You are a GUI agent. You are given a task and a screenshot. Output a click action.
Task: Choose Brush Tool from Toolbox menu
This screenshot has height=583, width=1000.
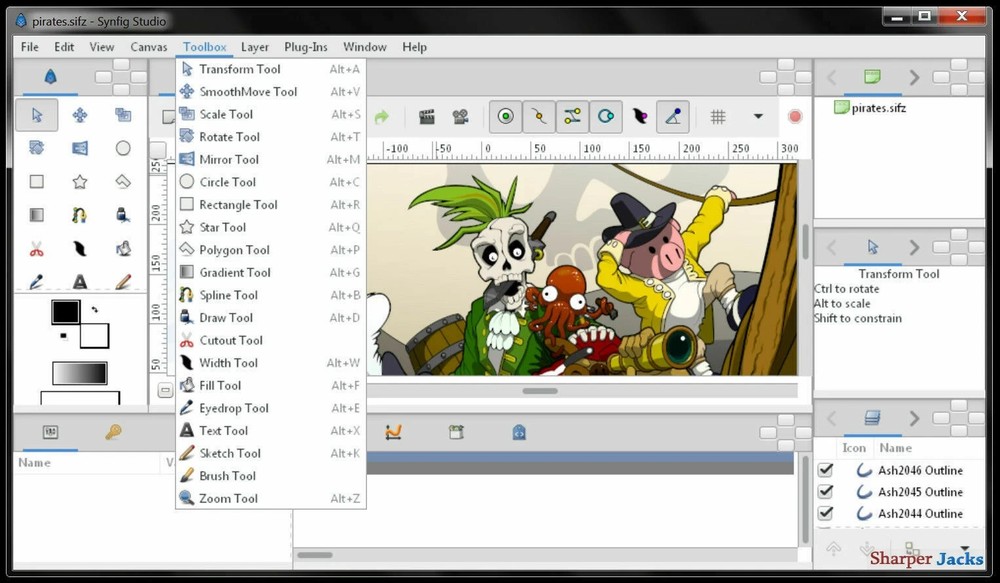270,476
